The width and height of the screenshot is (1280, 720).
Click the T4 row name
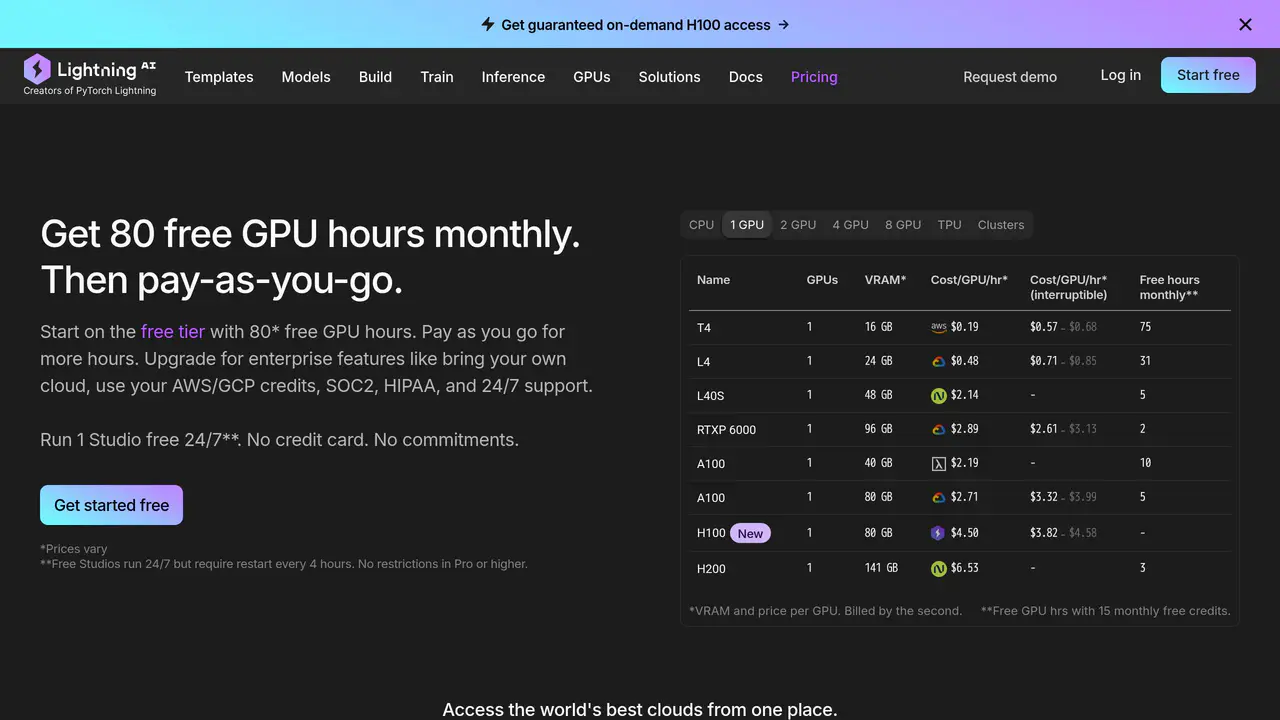704,328
